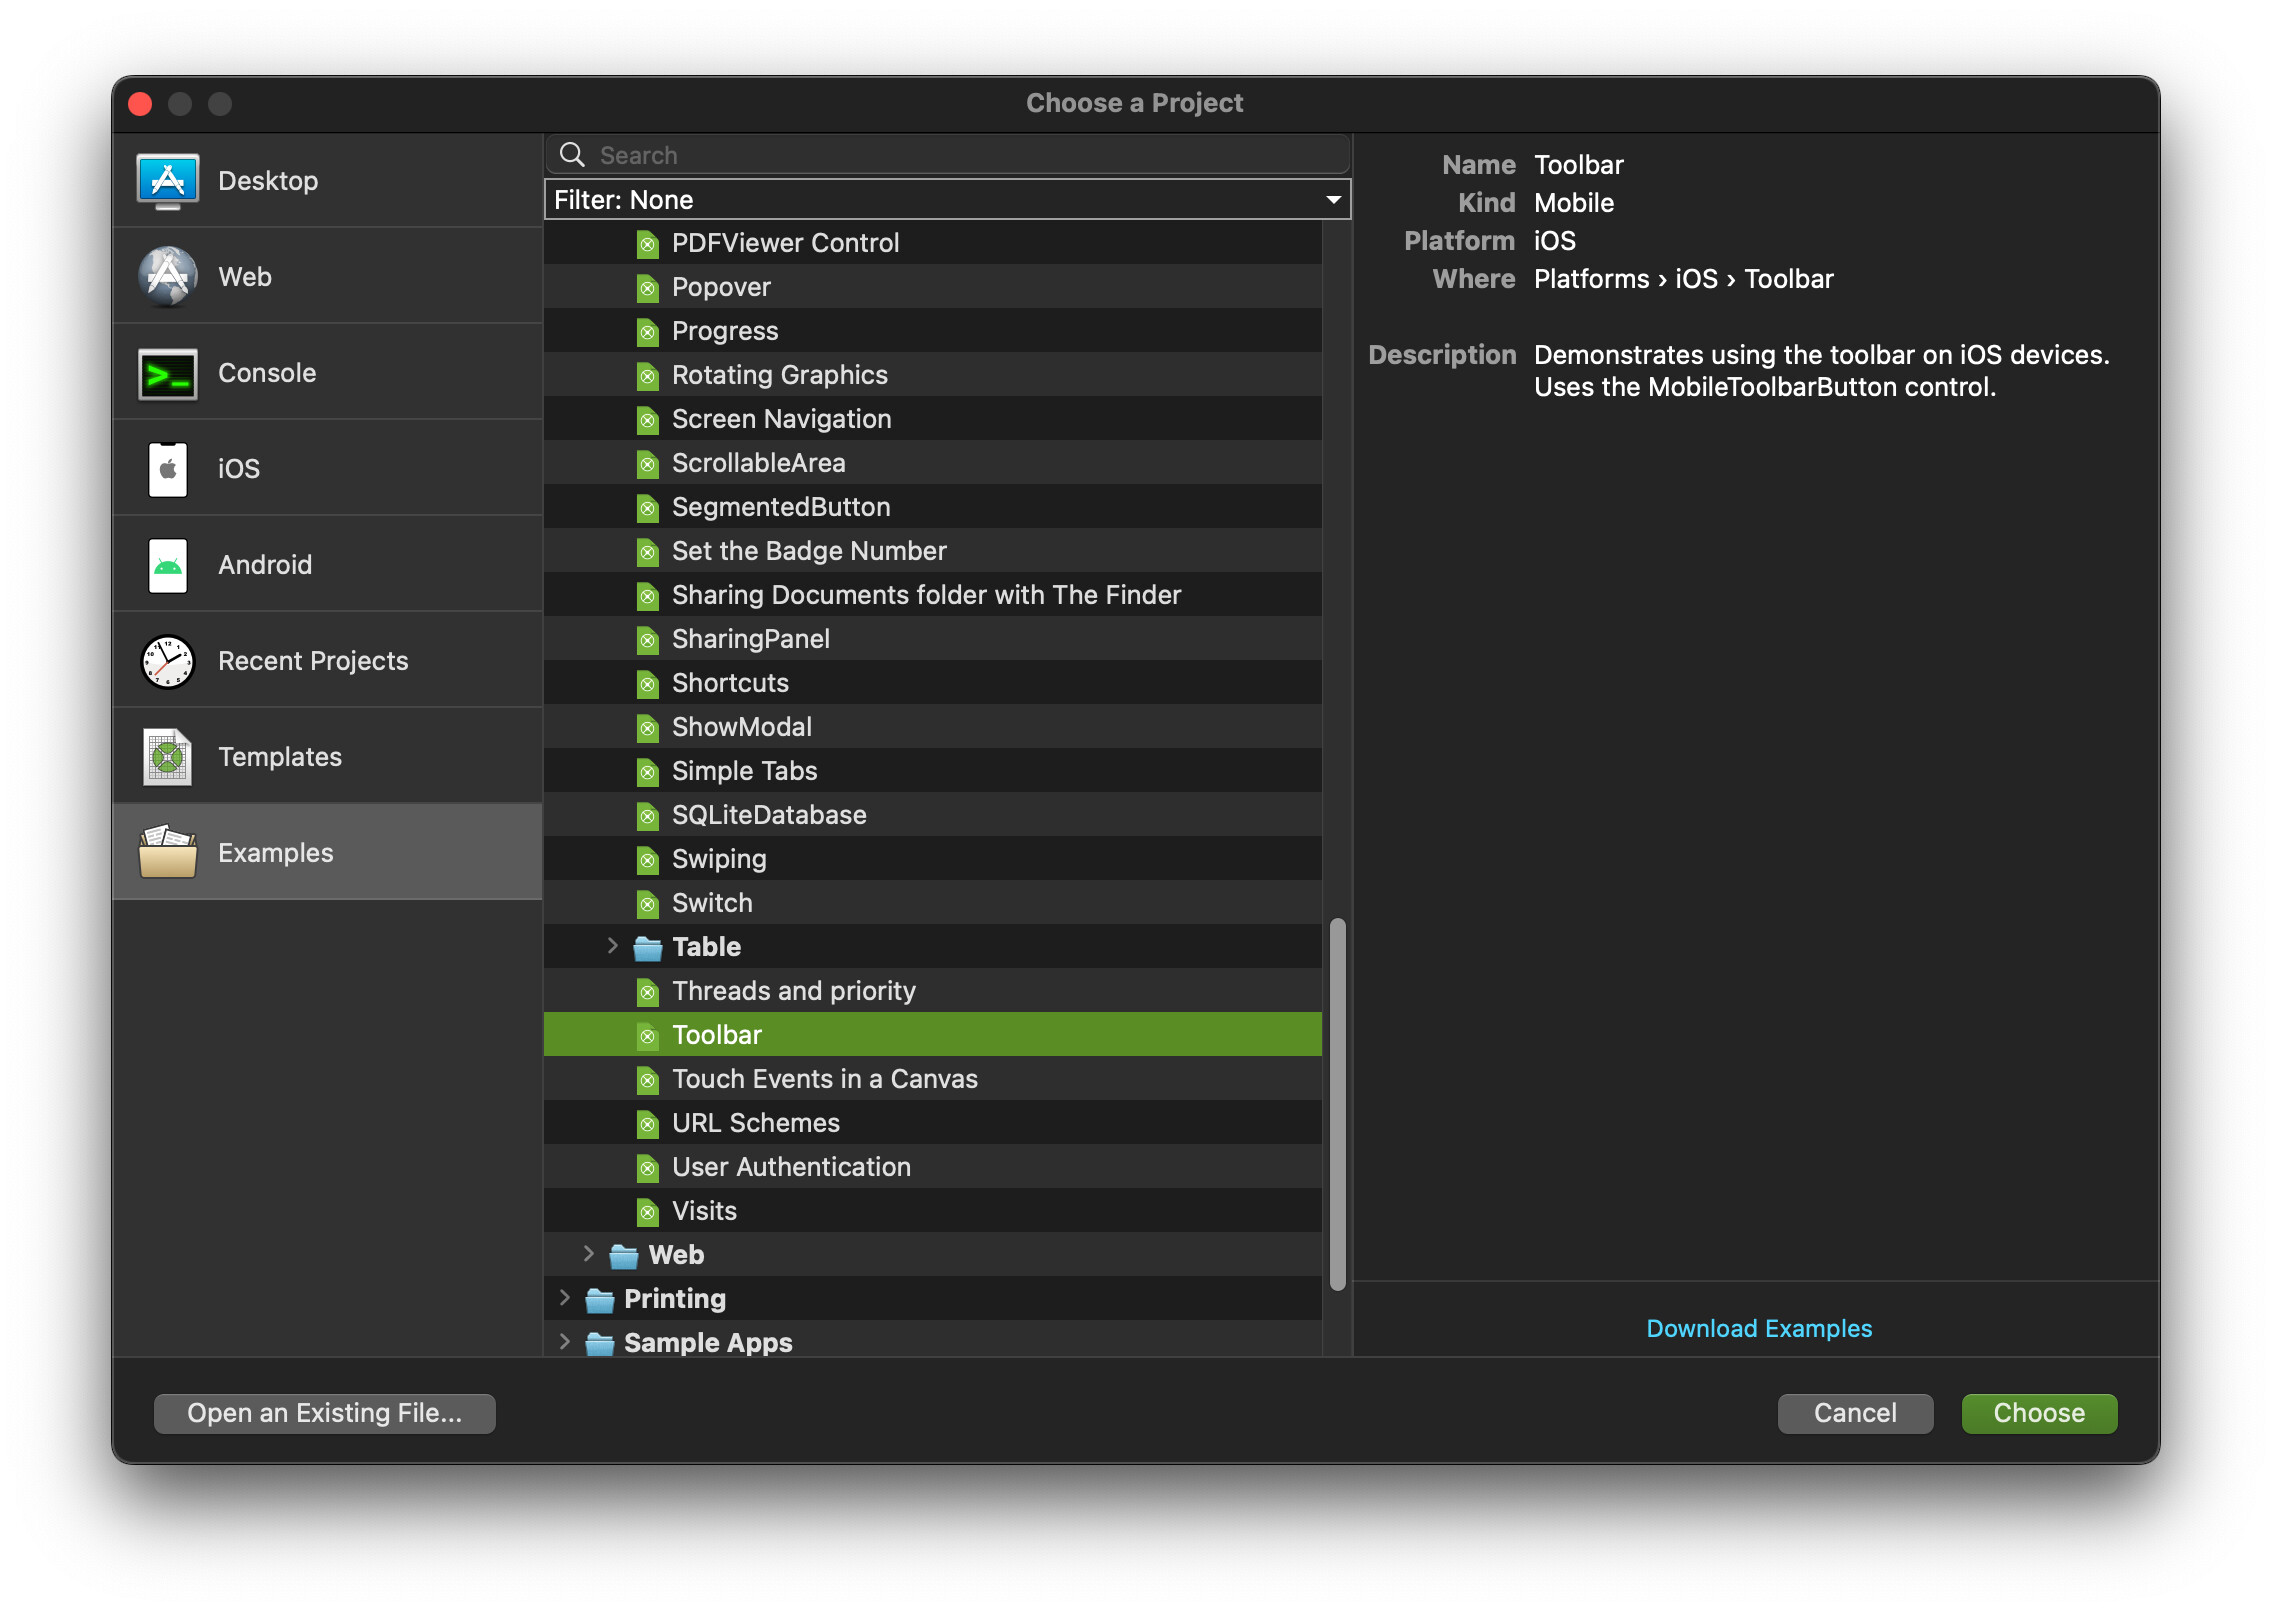Click the Table folder icon
This screenshot has height=1612, width=2272.
[x=648, y=947]
